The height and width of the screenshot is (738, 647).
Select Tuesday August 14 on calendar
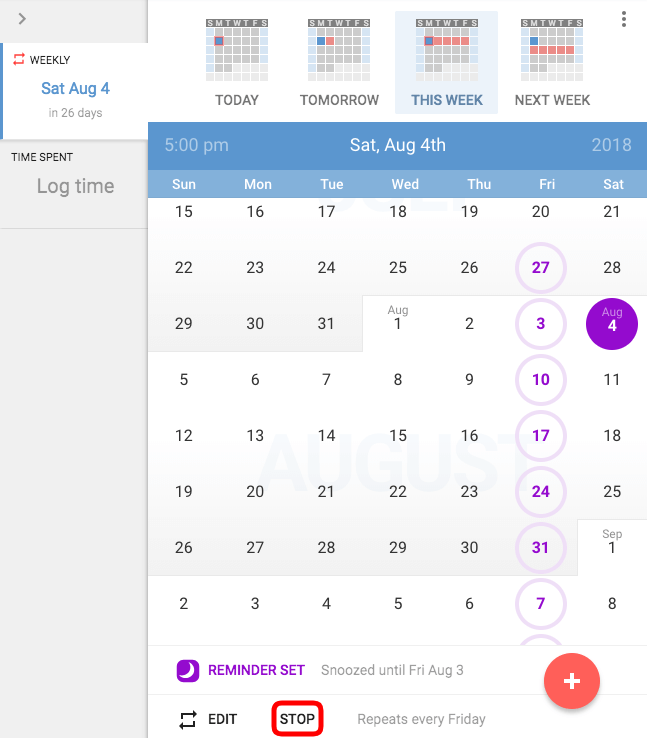326,436
